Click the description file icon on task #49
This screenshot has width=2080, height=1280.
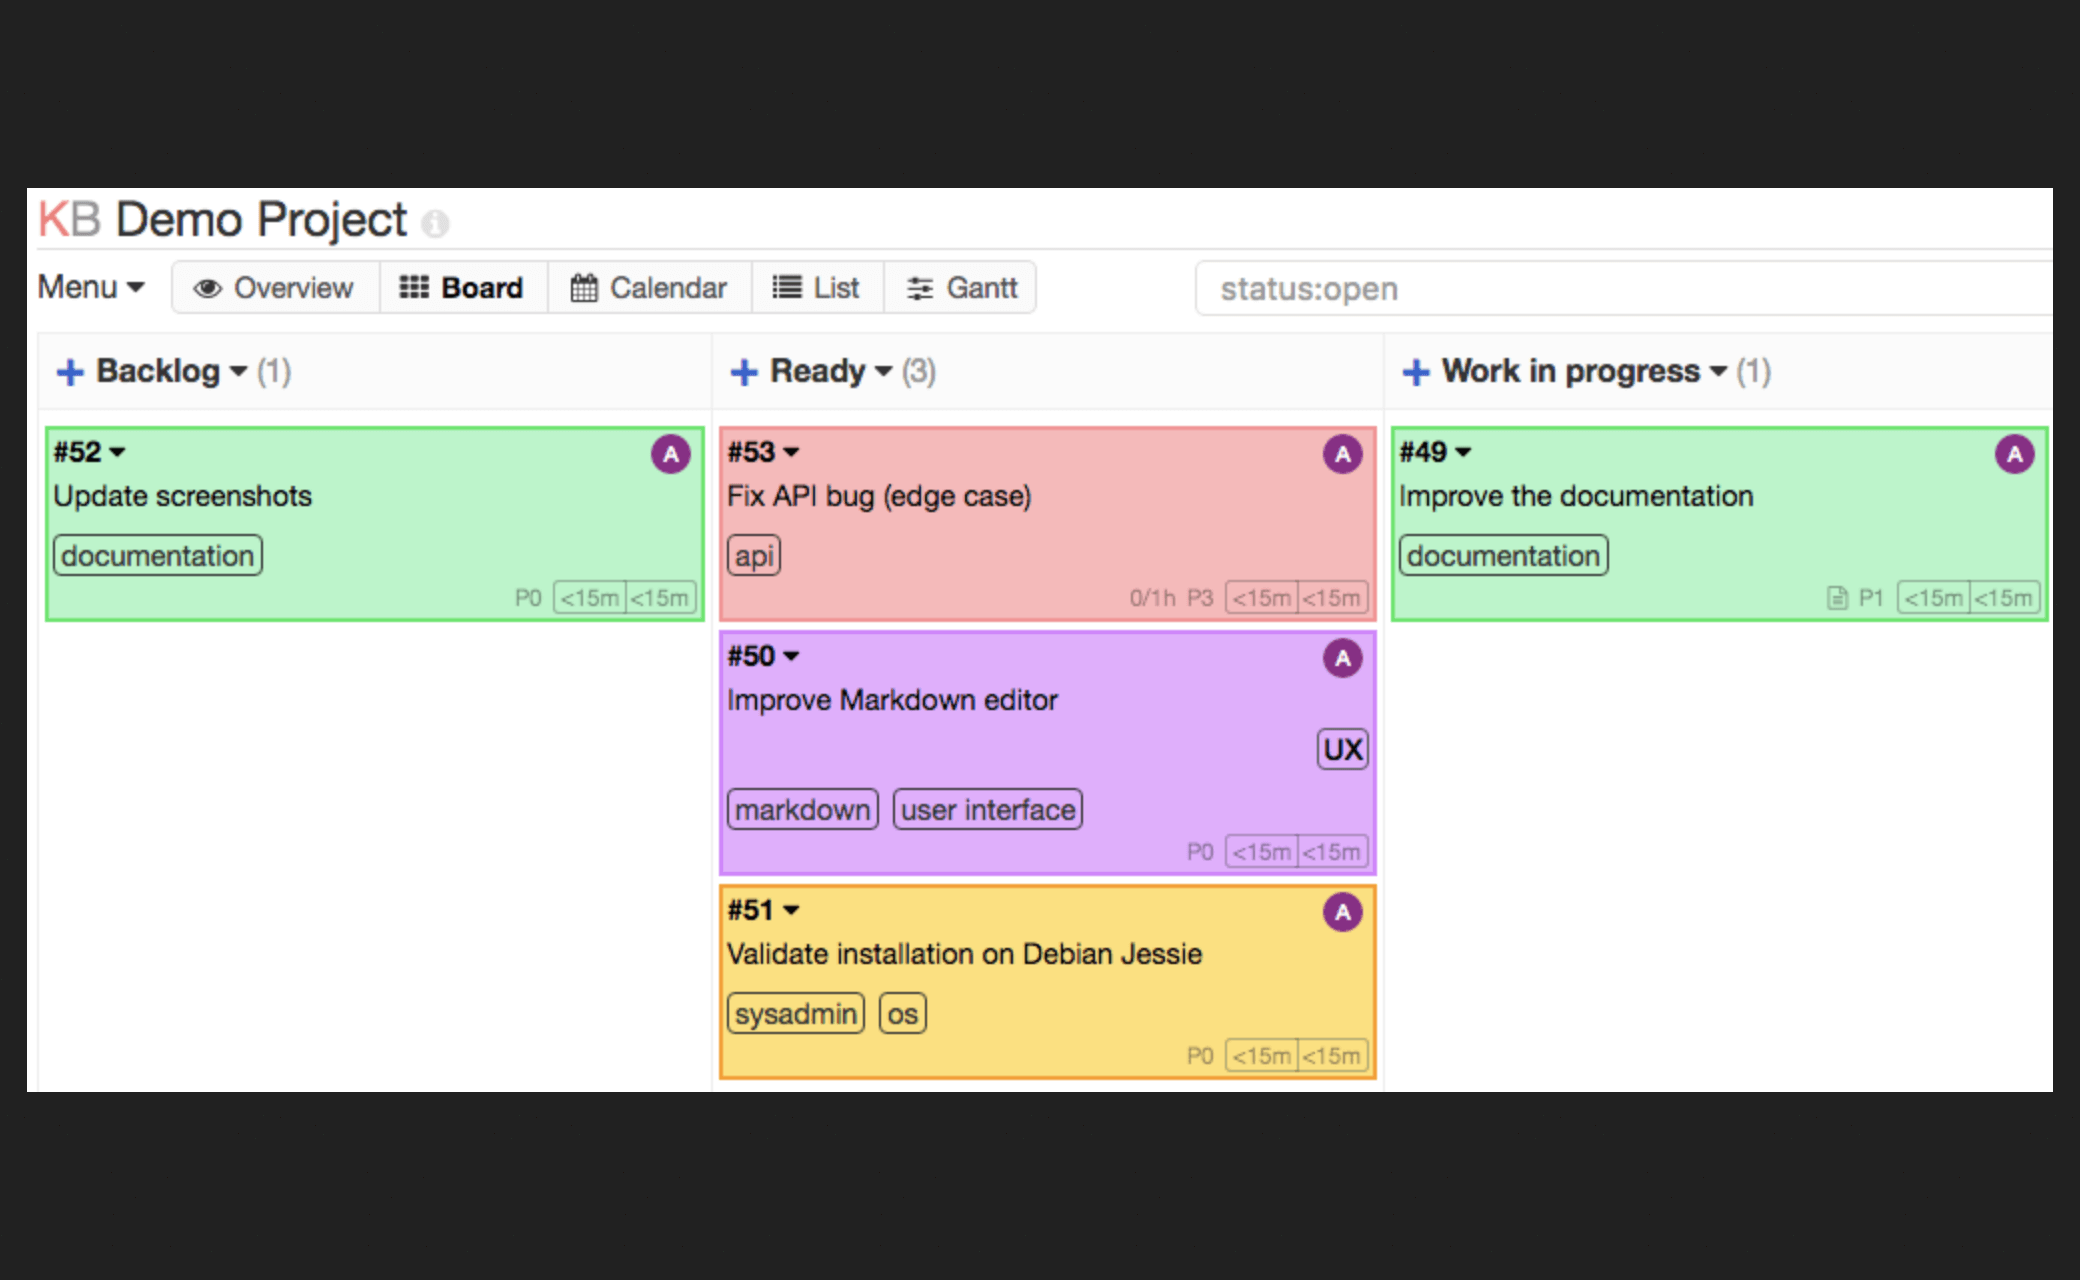point(1837,598)
